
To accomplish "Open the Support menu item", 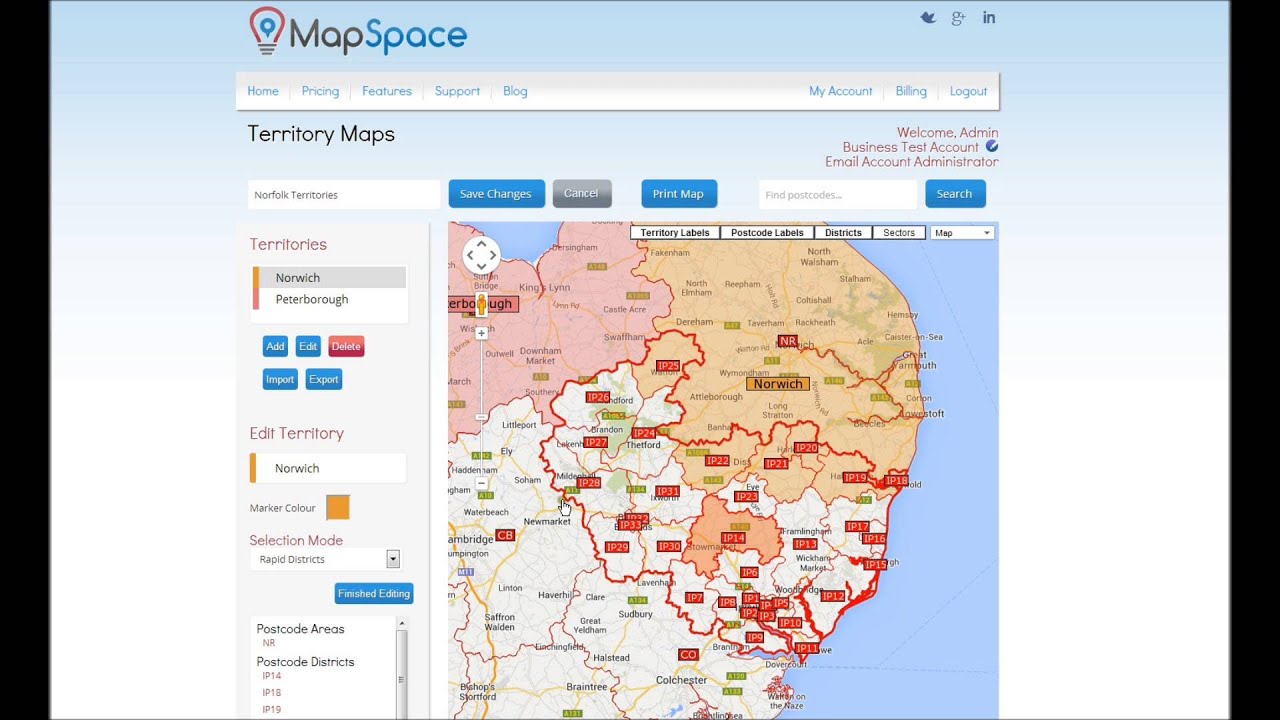I will tap(457, 91).
